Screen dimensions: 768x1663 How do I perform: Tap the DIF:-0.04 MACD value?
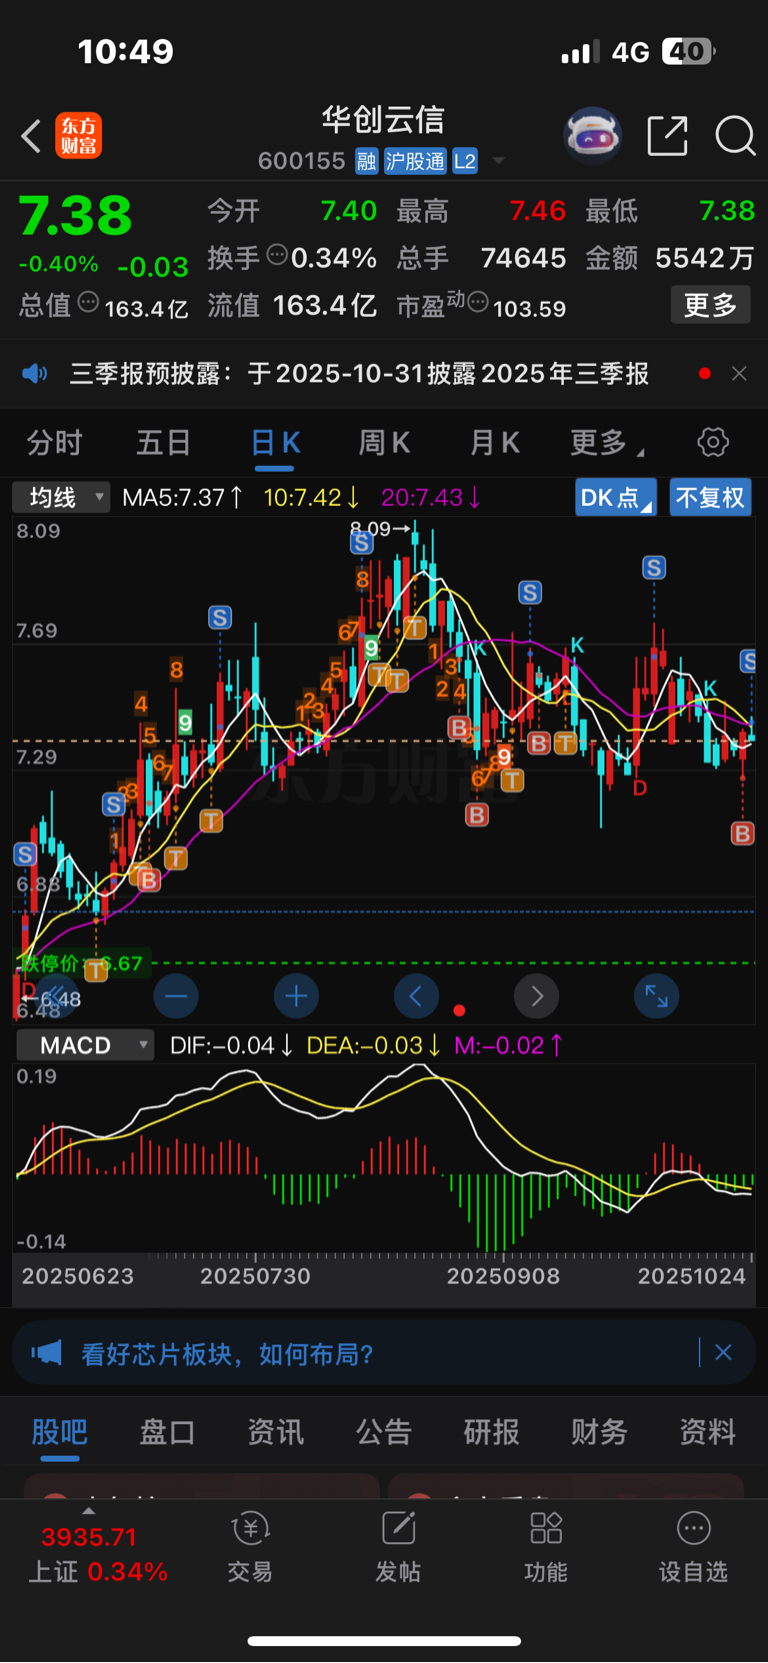[x=231, y=1045]
